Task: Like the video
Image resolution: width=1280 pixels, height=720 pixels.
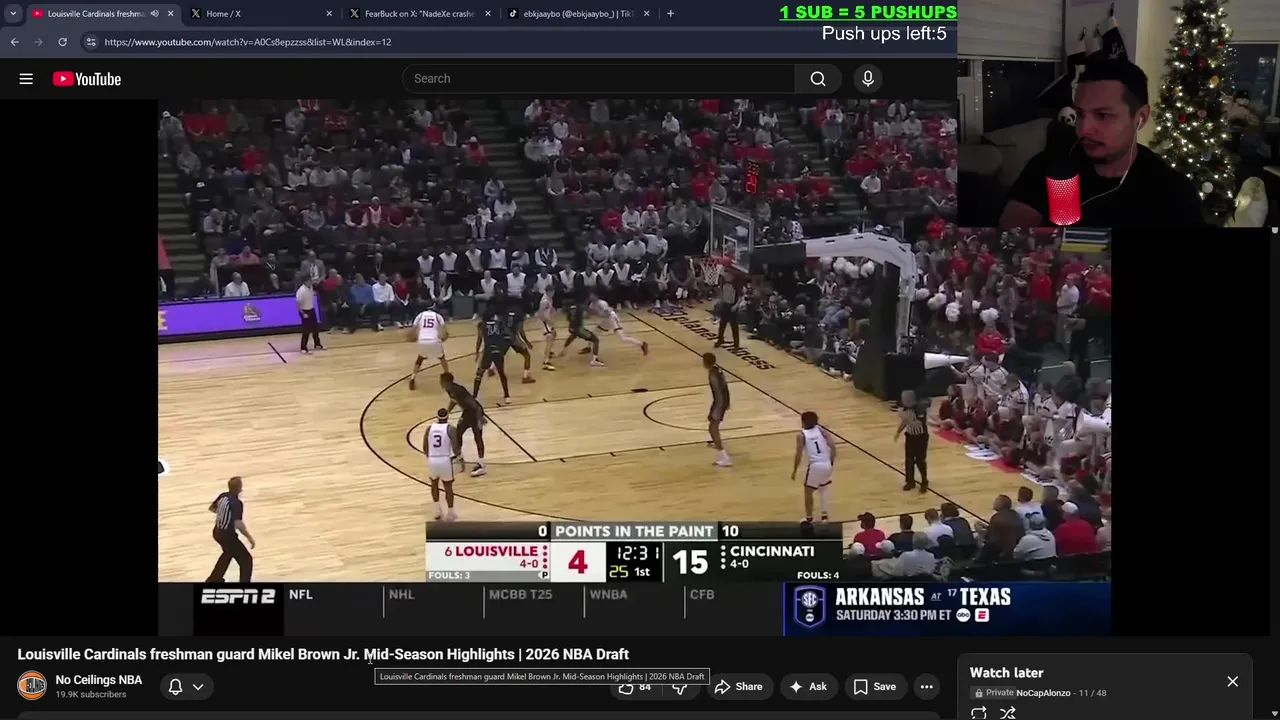Action: coord(634,687)
